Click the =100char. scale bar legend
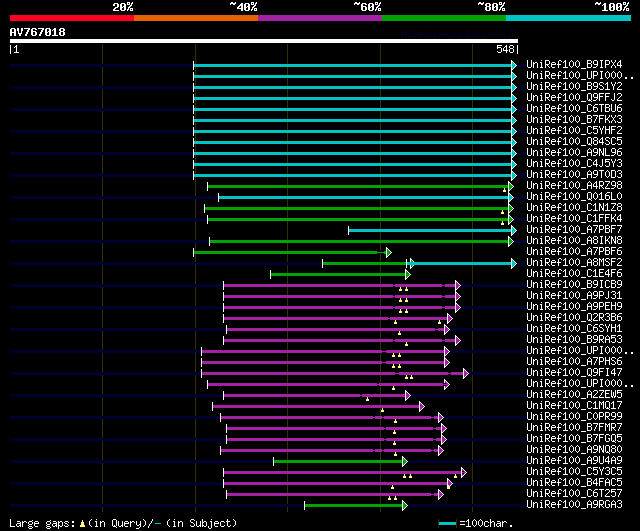The height and width of the screenshot is (531, 640). [476, 523]
